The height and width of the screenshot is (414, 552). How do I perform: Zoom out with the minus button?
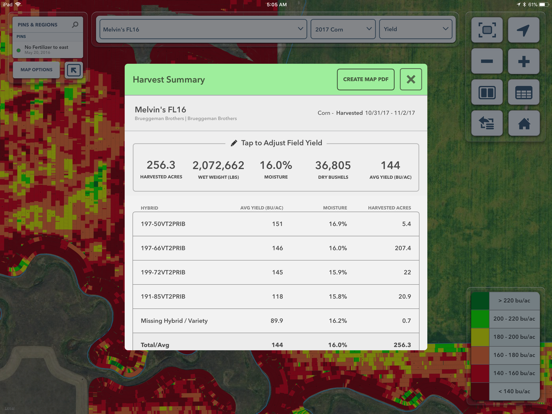[x=487, y=61]
